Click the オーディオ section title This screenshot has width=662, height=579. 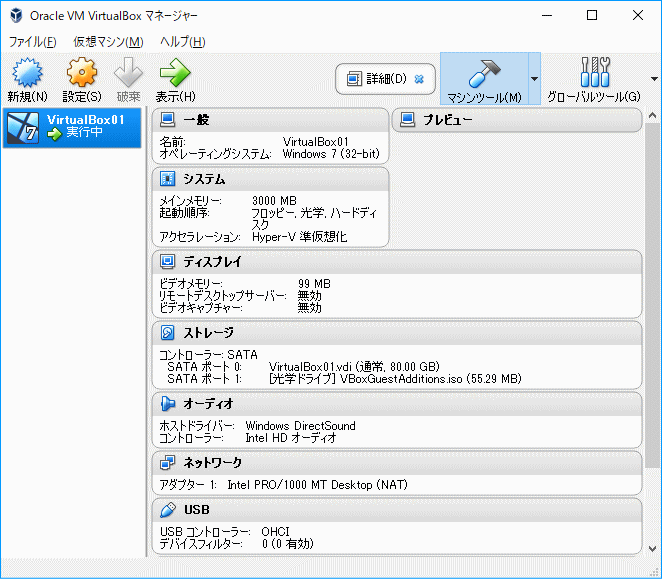pos(209,404)
